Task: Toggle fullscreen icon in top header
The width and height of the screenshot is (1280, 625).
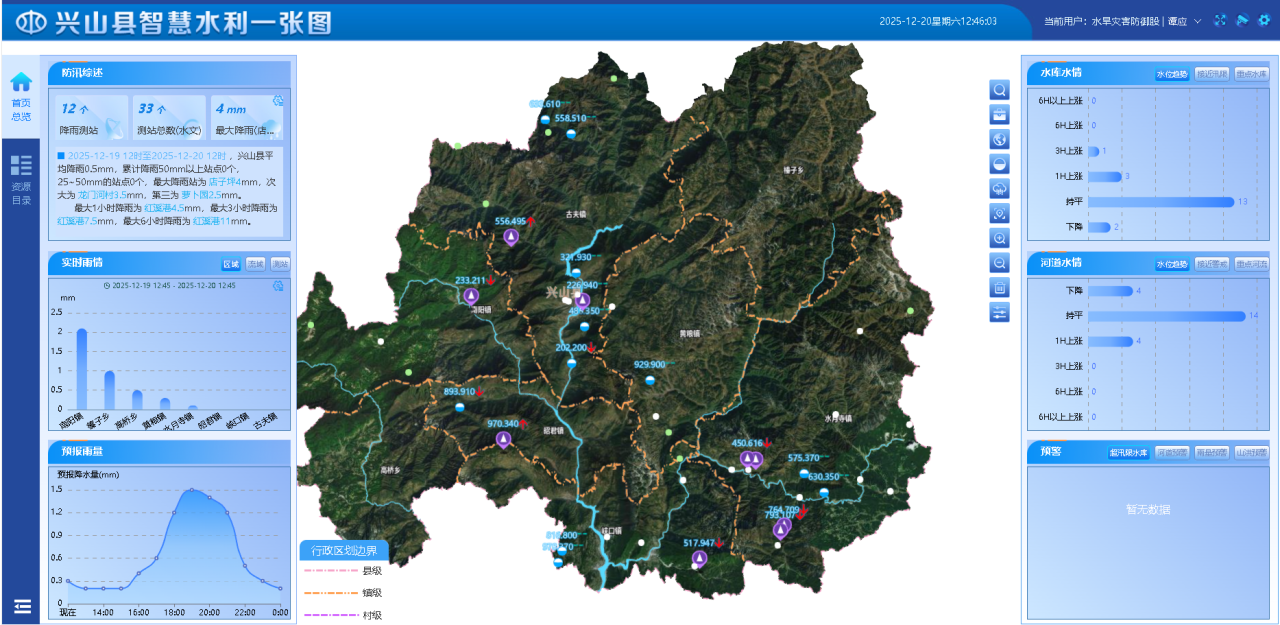Action: pyautogui.click(x=1220, y=21)
